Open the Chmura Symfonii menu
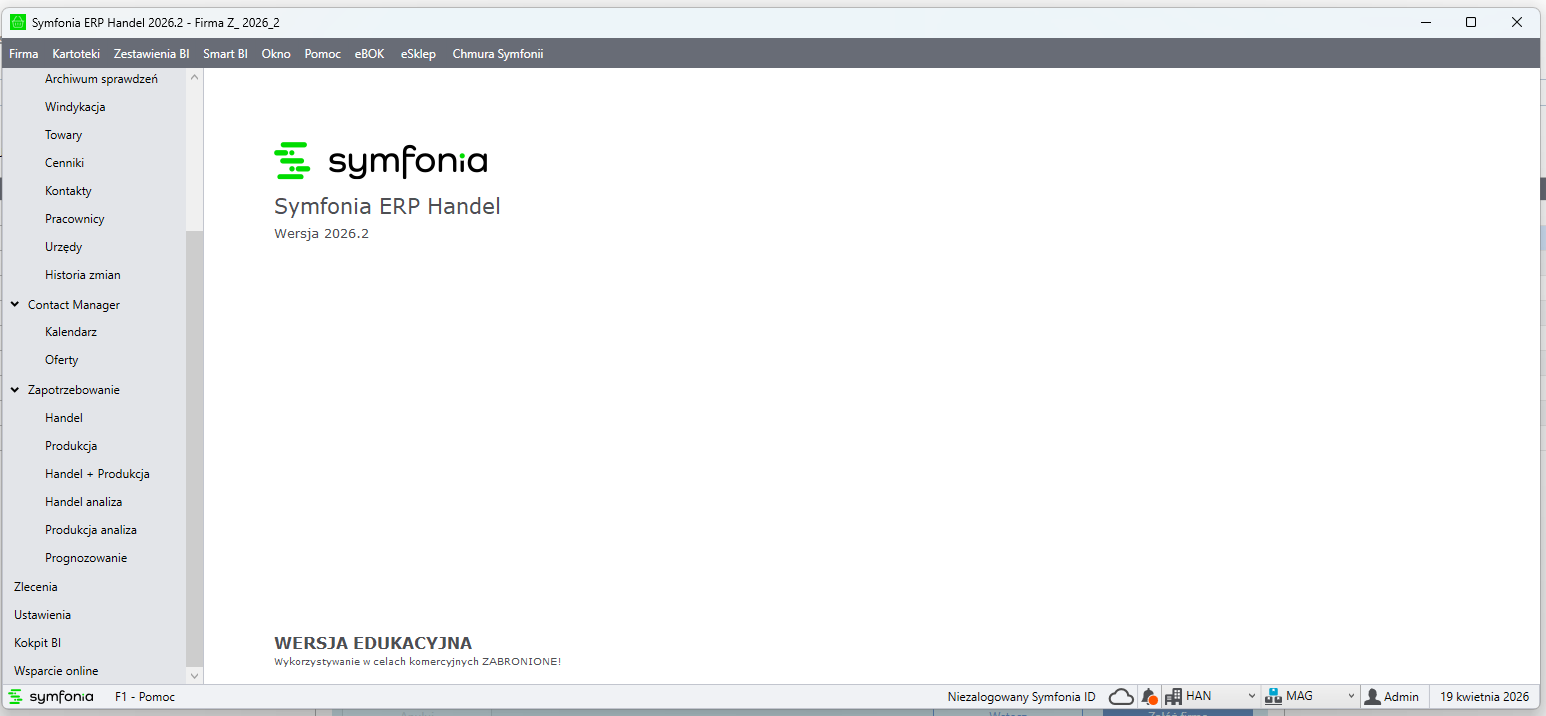This screenshot has height=716, width=1546. (497, 54)
